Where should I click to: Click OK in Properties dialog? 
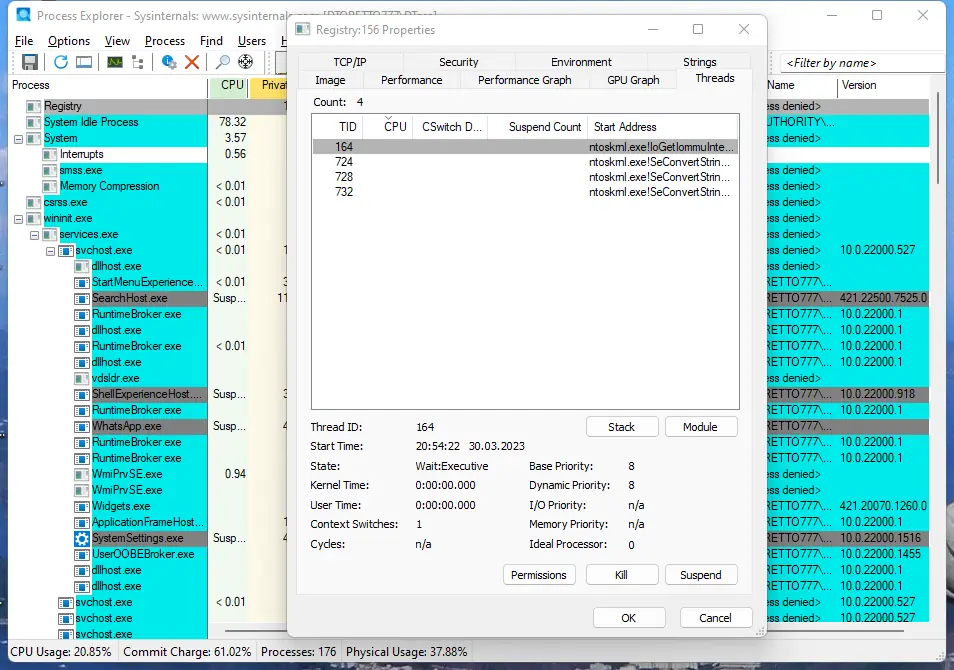click(x=629, y=618)
